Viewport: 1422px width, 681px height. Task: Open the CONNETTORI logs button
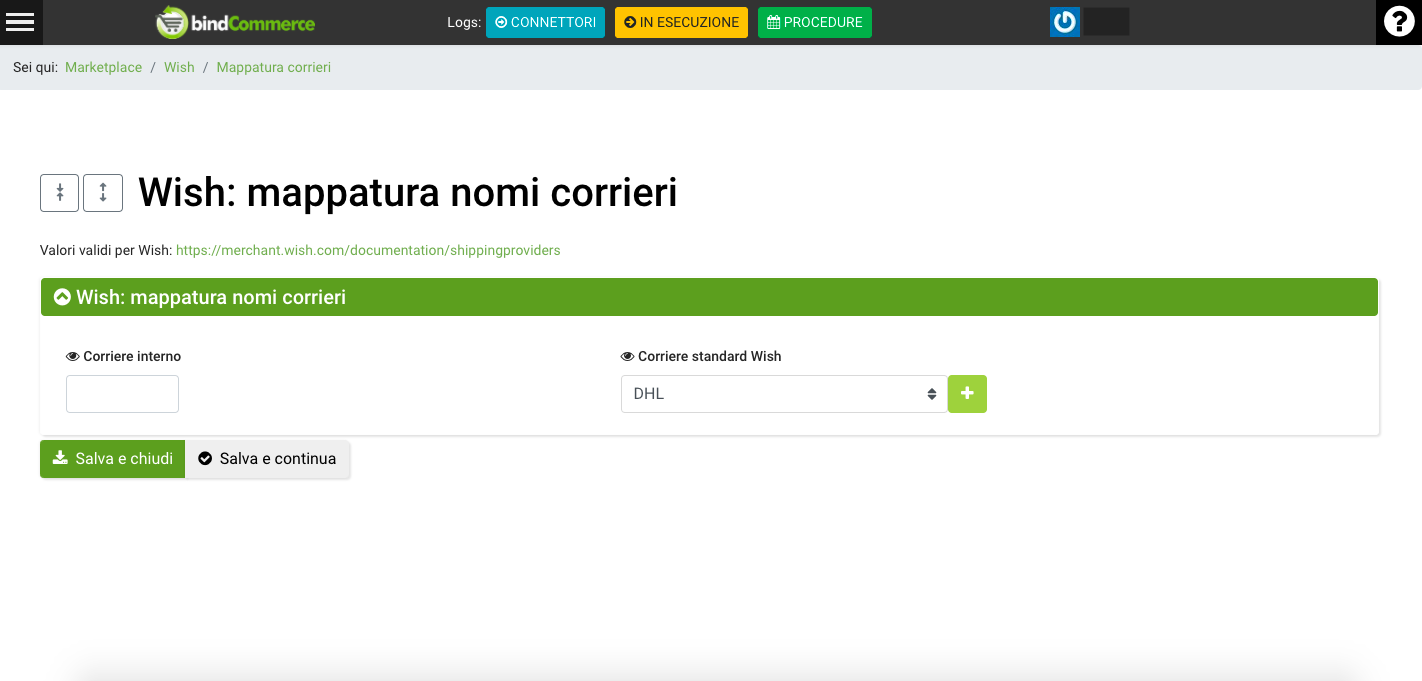point(545,22)
